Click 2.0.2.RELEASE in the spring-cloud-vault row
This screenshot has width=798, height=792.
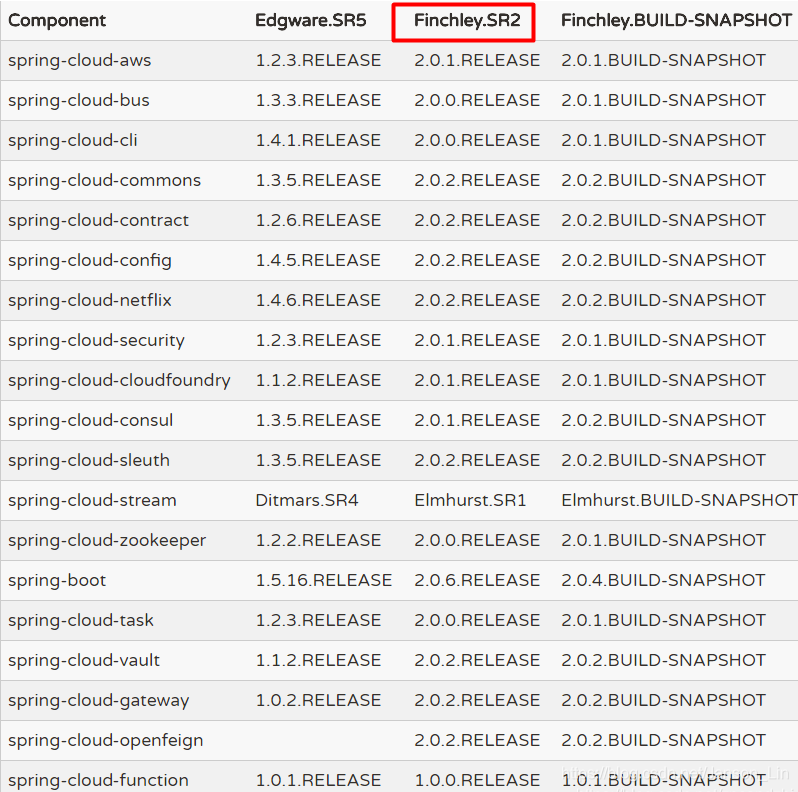477,660
